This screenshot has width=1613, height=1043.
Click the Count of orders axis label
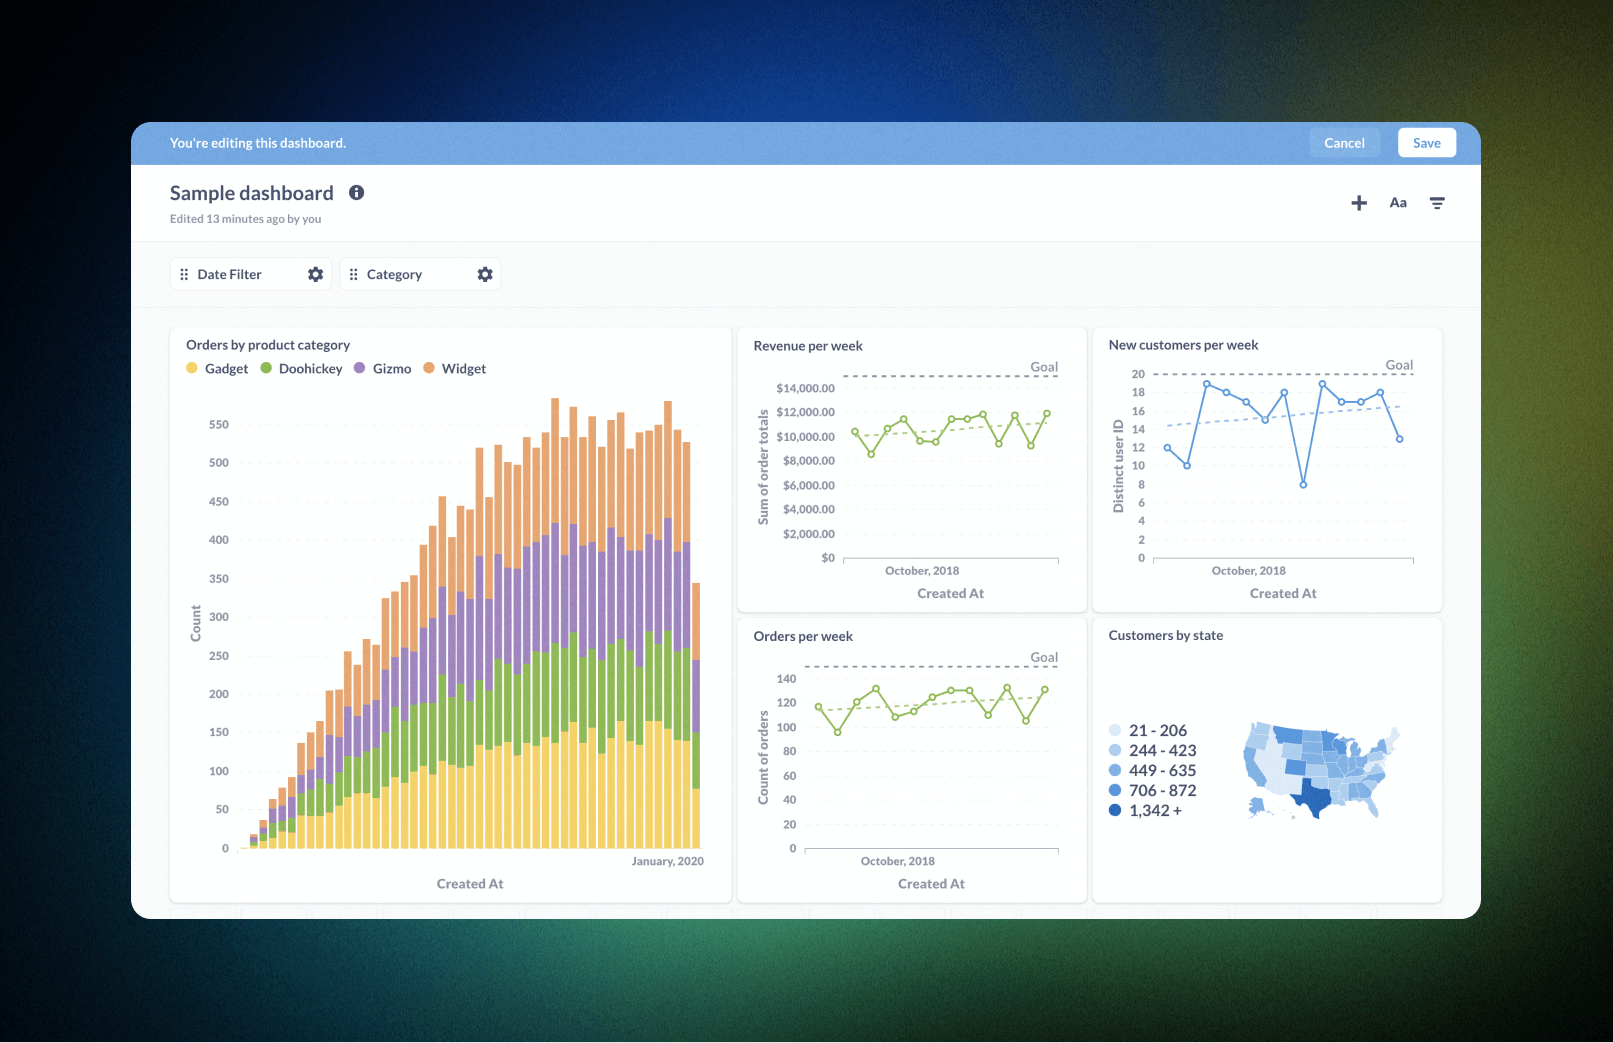tap(764, 758)
